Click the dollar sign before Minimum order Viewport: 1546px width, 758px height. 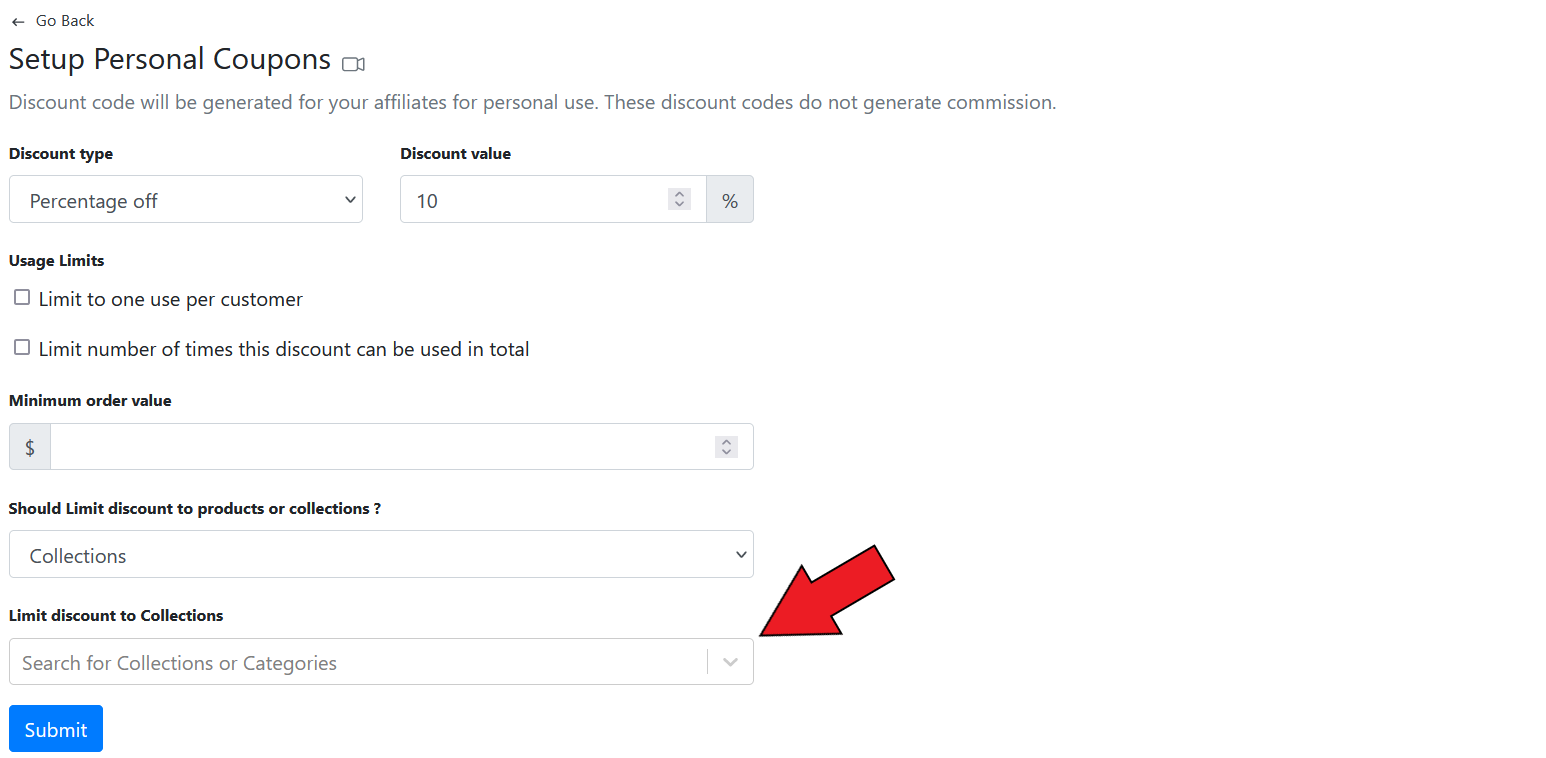pyautogui.click(x=30, y=447)
